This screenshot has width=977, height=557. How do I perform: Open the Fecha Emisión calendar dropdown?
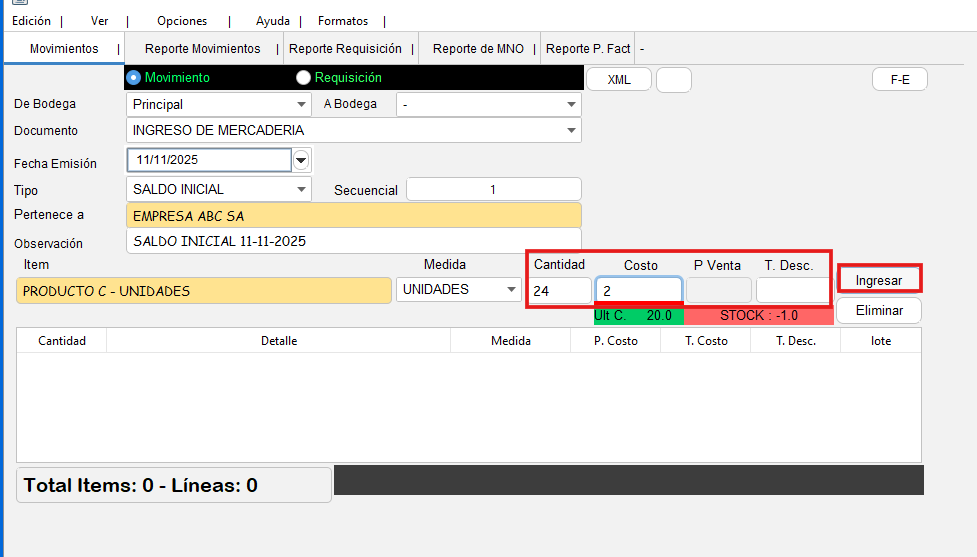click(x=301, y=160)
